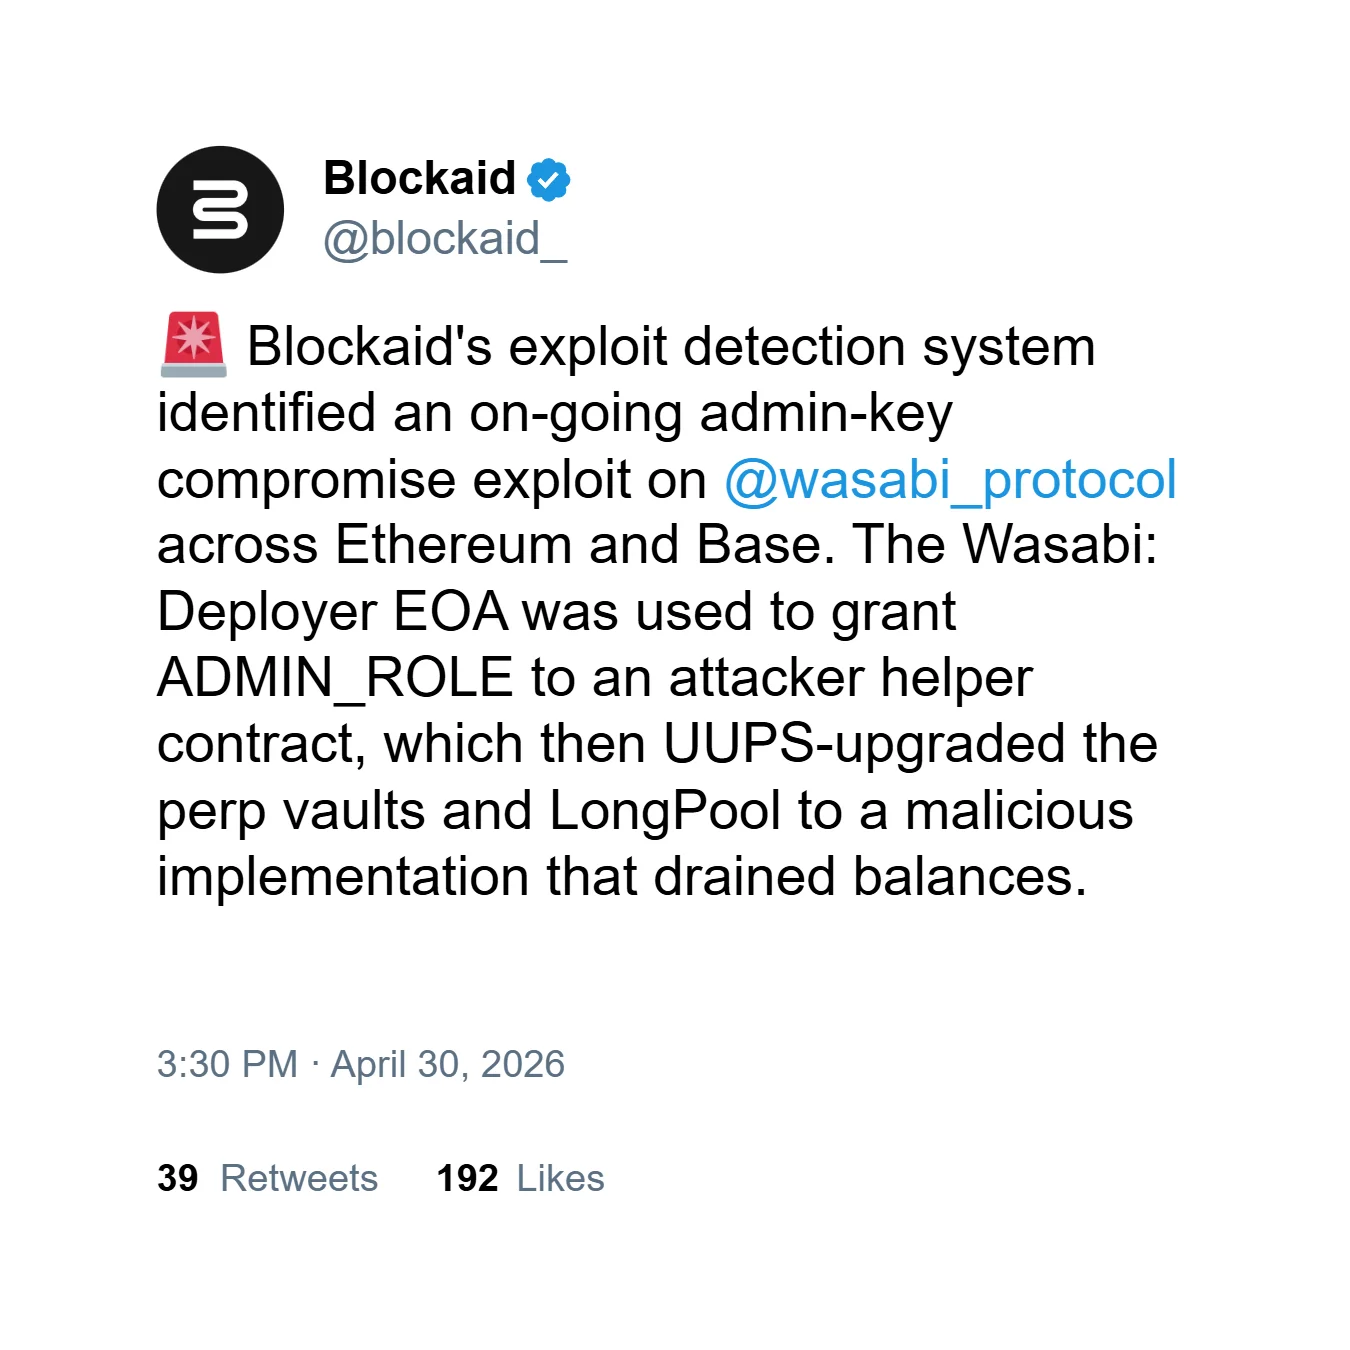Click the 3:30 PM timestamp

(227, 1064)
